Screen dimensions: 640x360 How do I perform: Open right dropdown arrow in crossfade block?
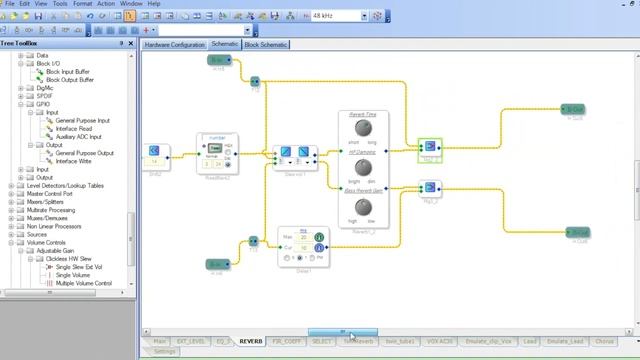pyautogui.click(x=308, y=162)
